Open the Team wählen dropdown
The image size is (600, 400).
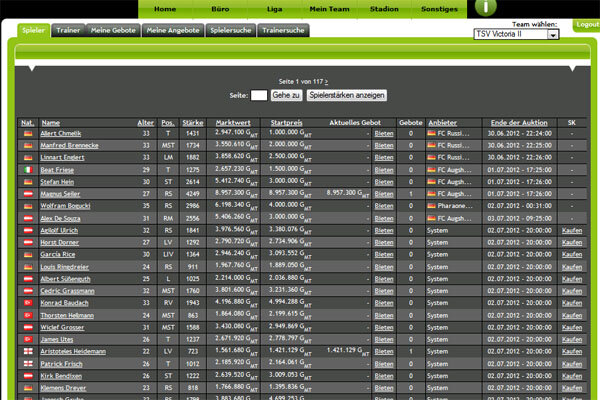click(x=516, y=34)
